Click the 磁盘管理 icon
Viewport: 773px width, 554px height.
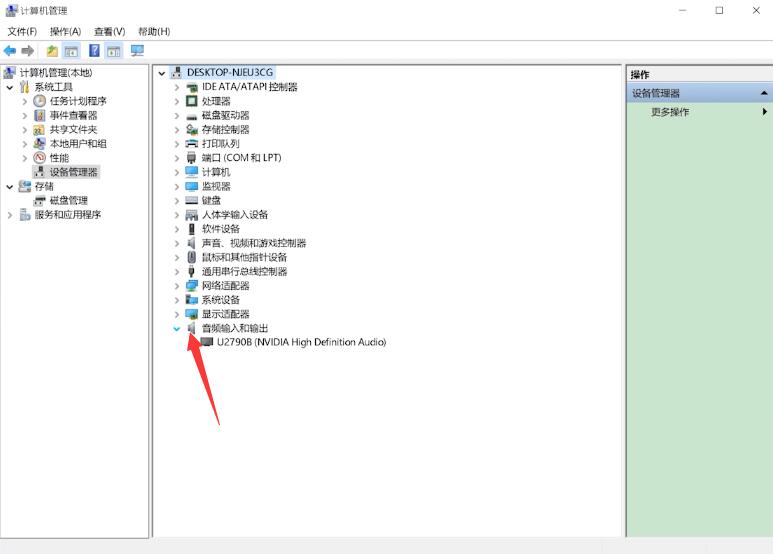coord(39,201)
